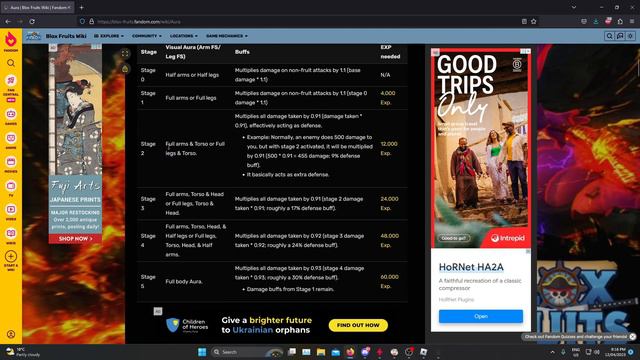Expand the Game Mechanics dropdown menu

(227, 36)
